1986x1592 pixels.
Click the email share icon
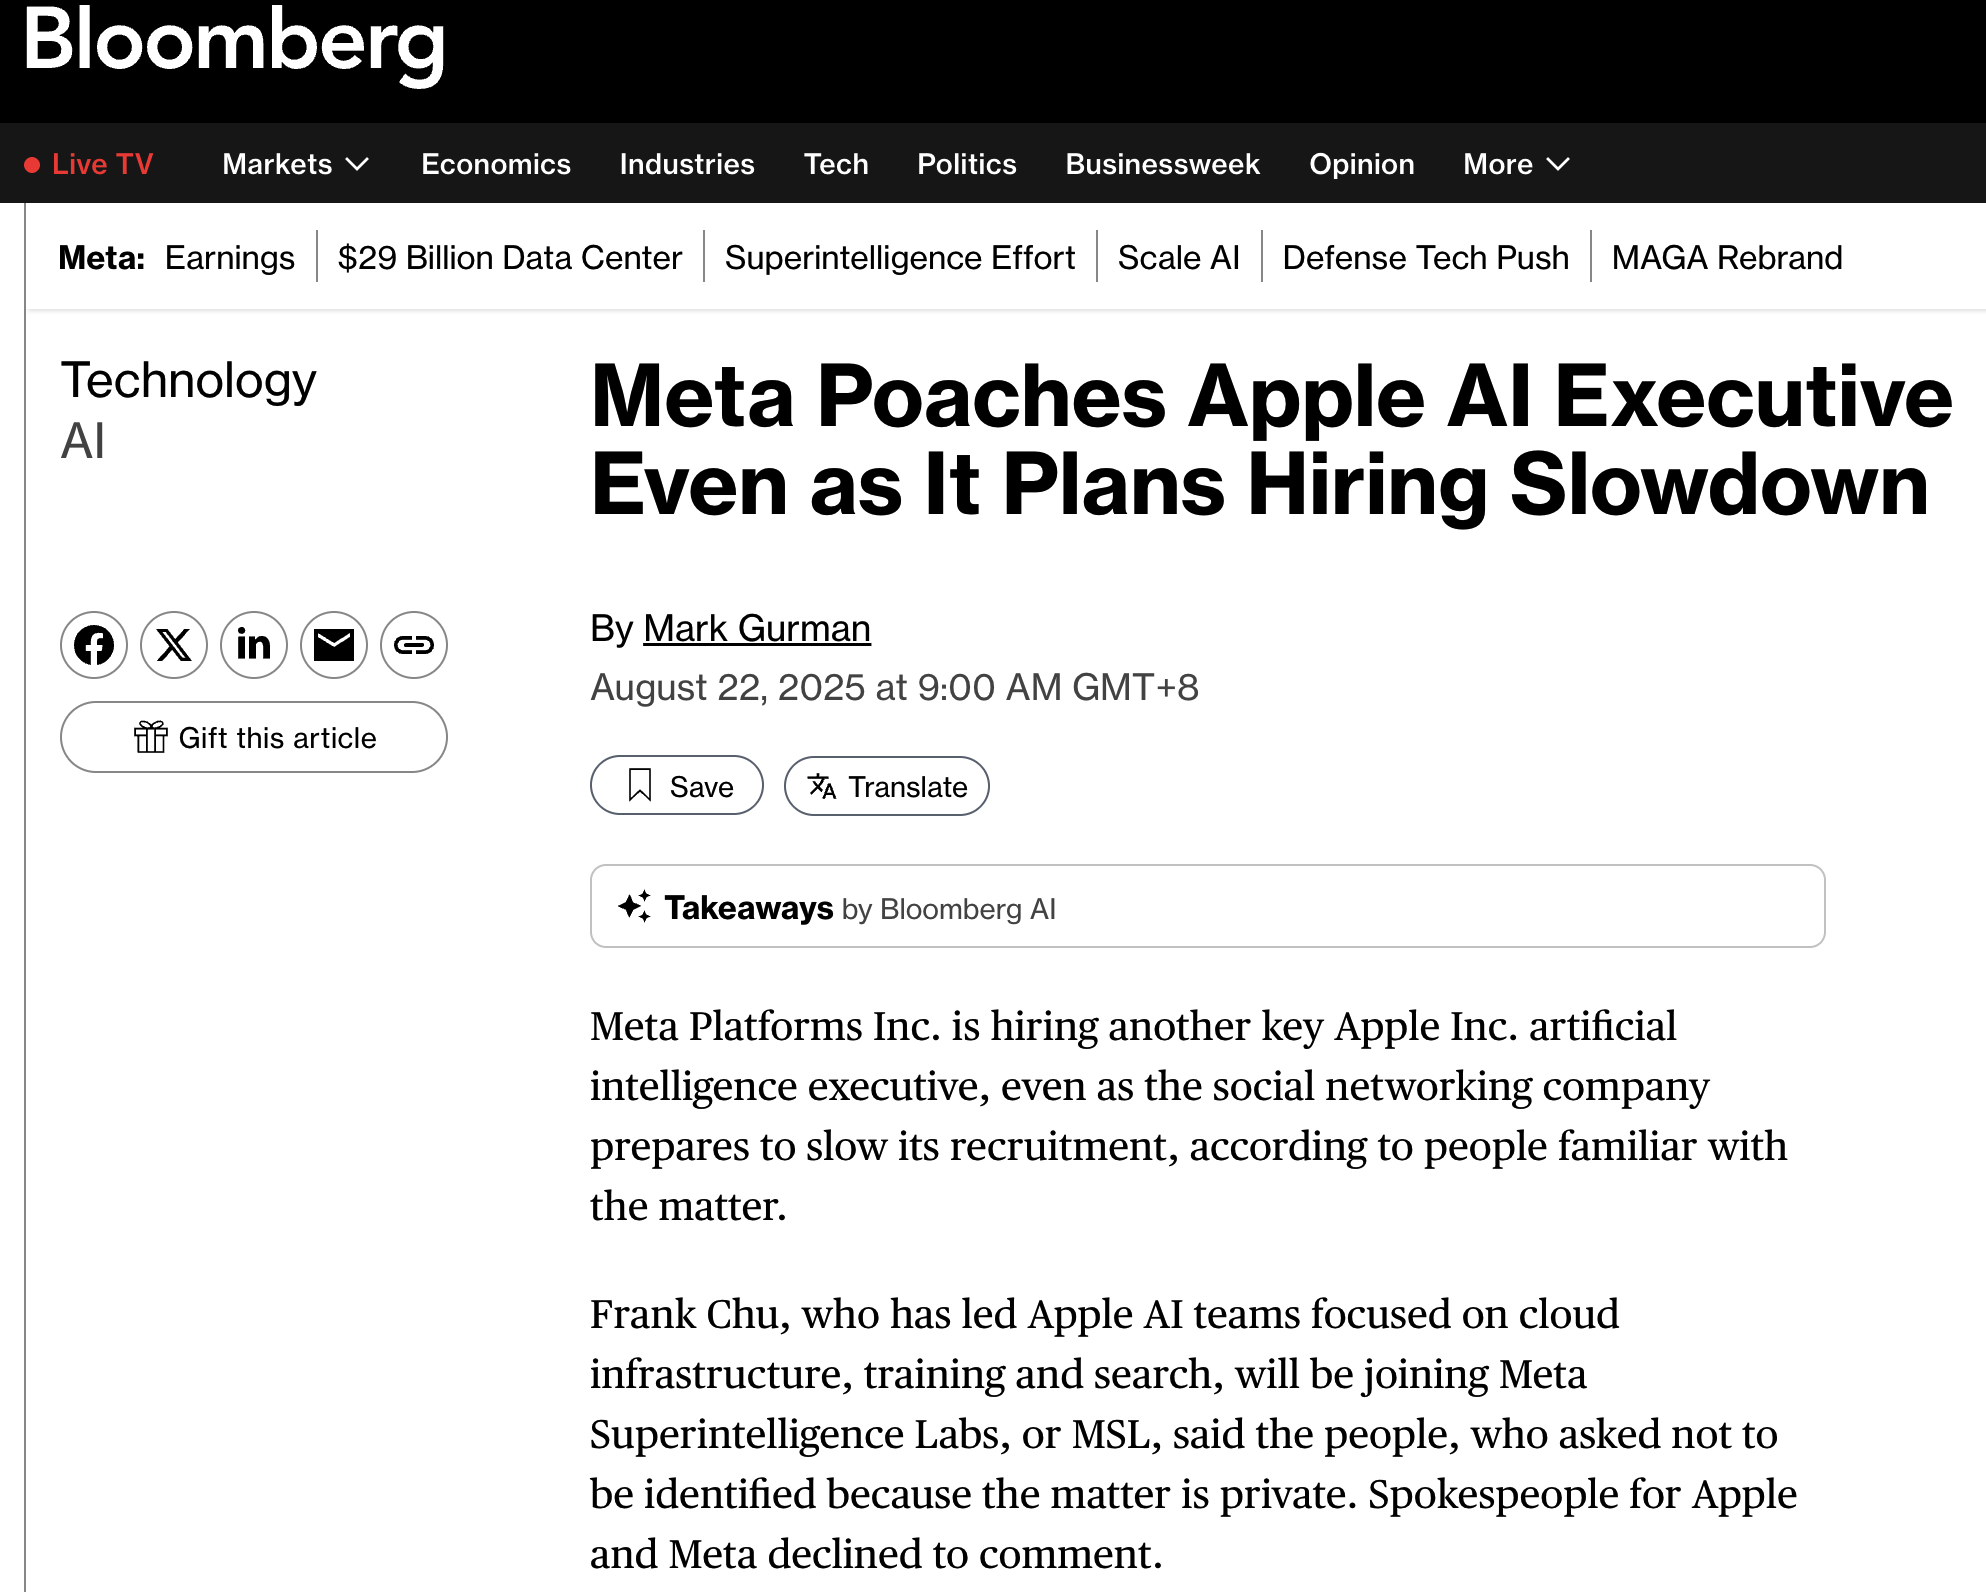(x=334, y=645)
